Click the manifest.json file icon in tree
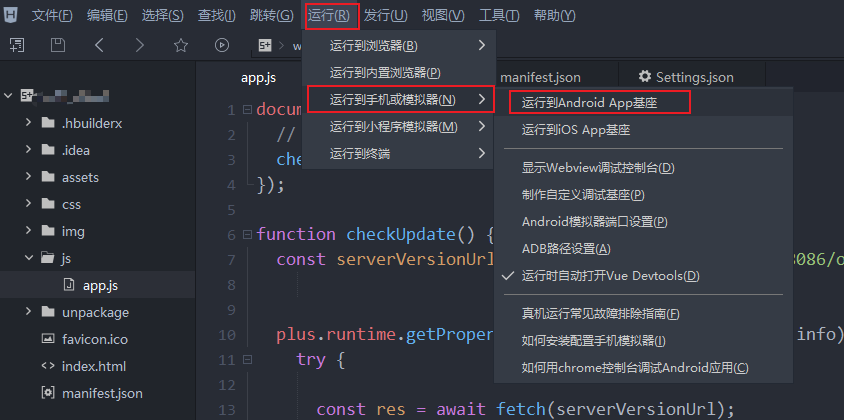This screenshot has width=844, height=420. (48, 393)
